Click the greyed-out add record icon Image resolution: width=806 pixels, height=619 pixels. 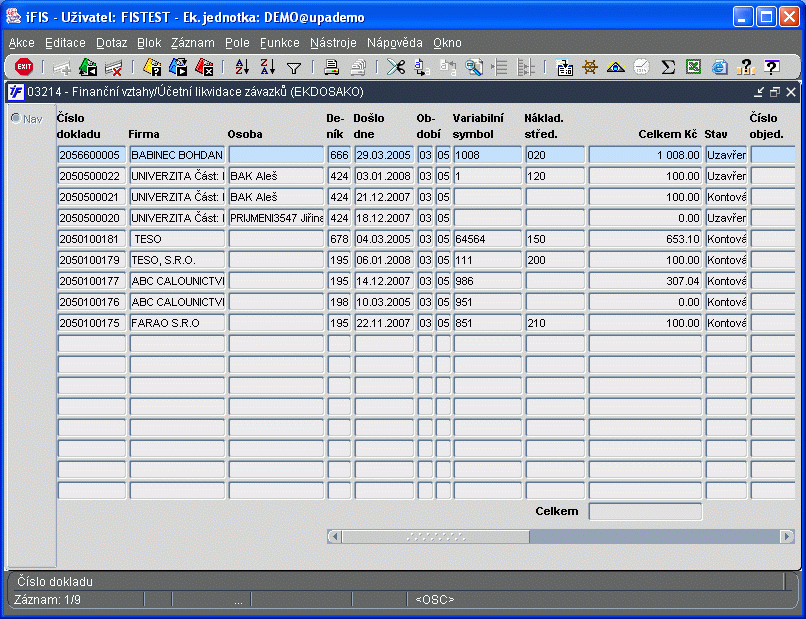pos(62,67)
